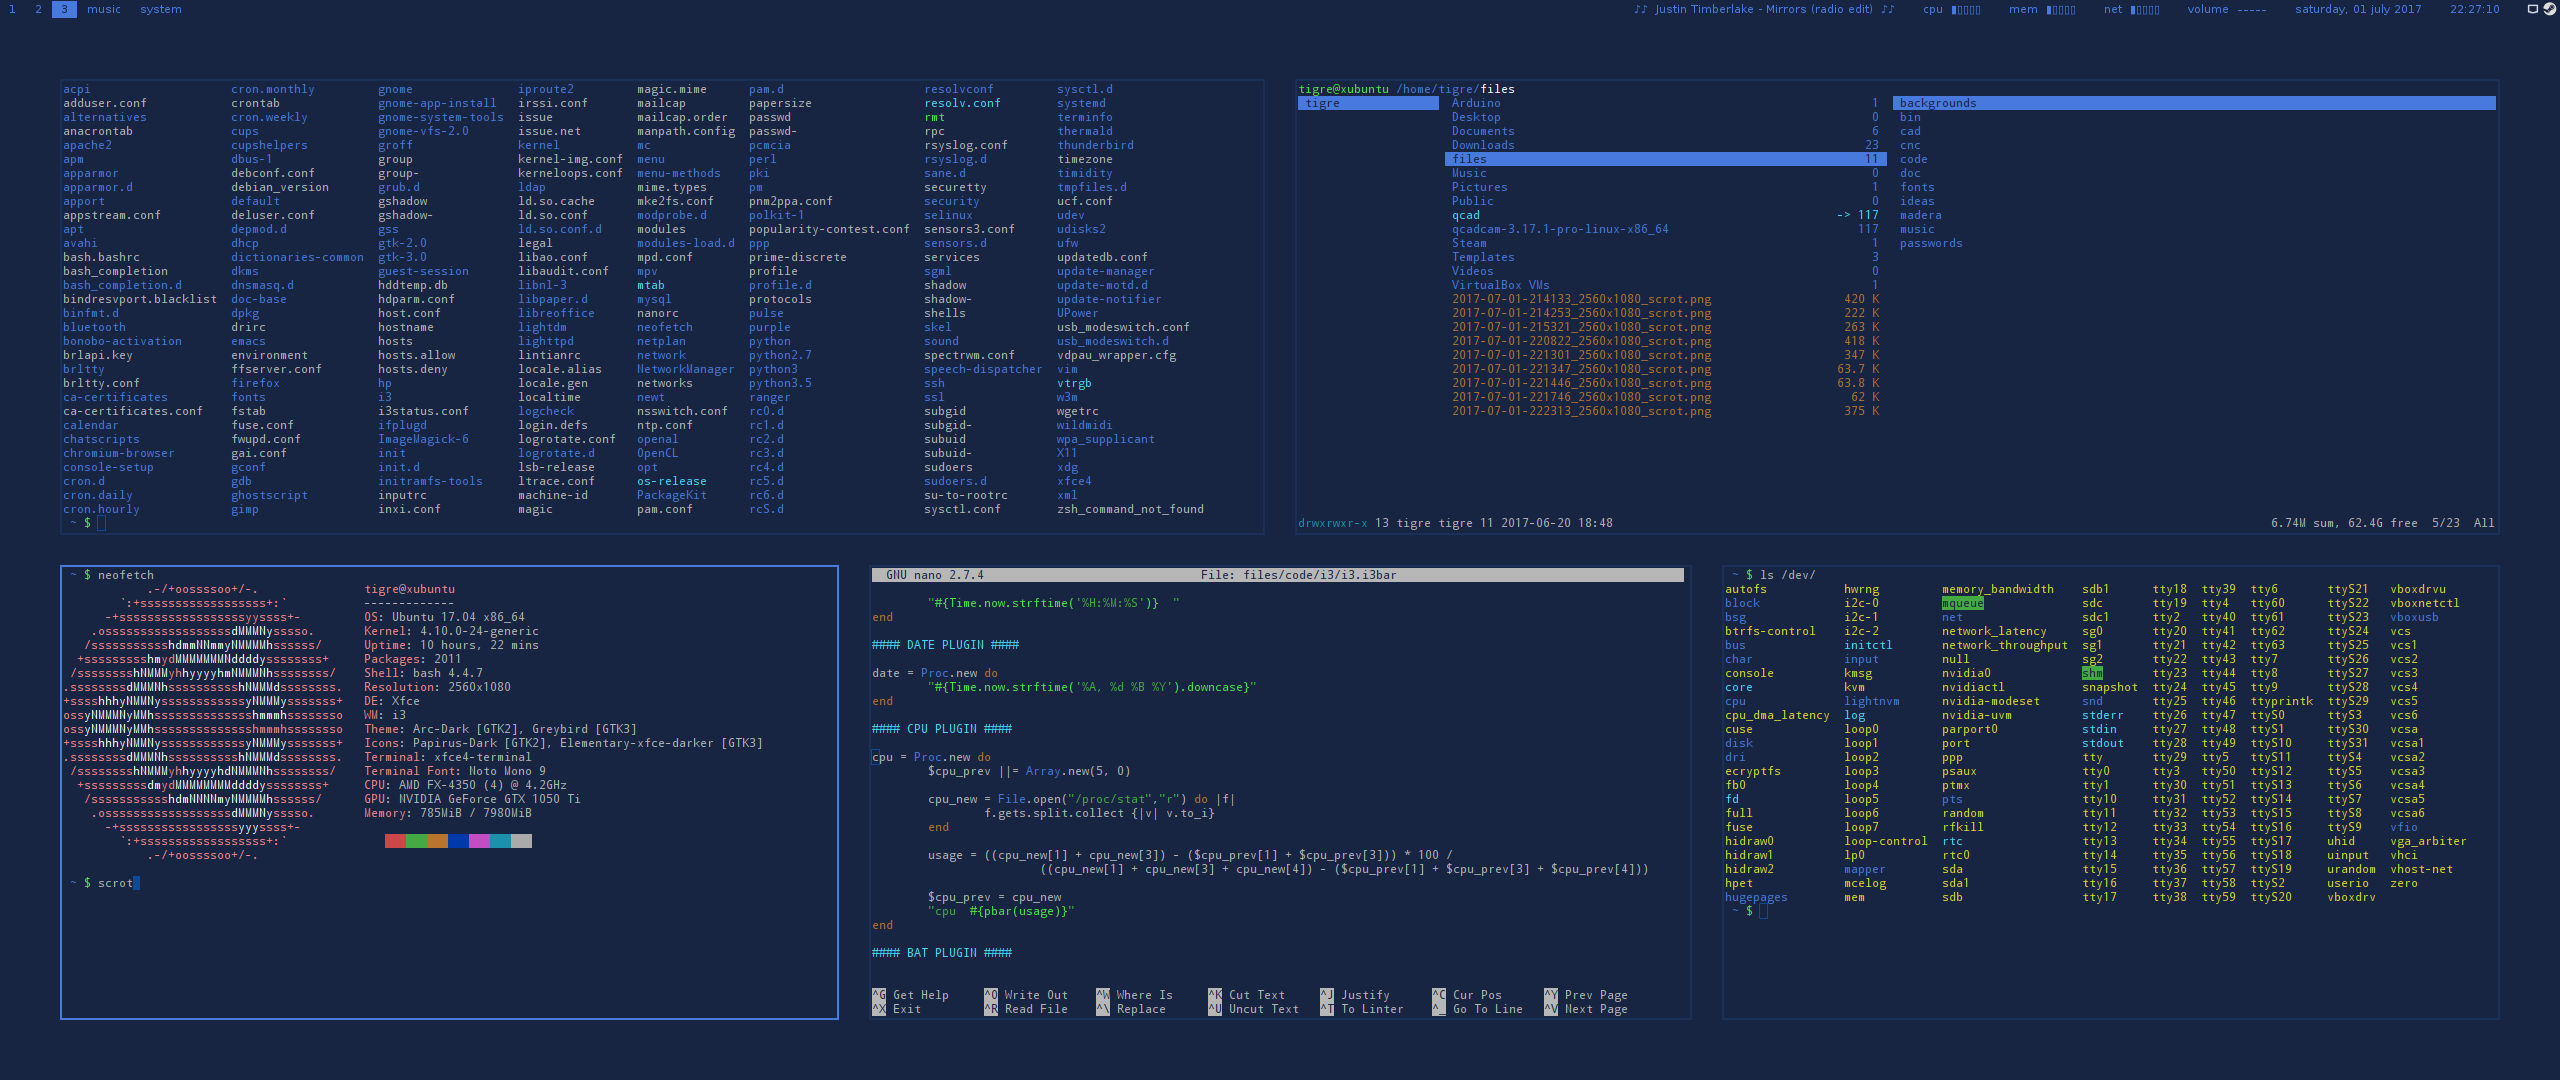2560x1080 pixels.
Task: Click the Where Is shortcut in nano
Action: pyautogui.click(x=1144, y=995)
